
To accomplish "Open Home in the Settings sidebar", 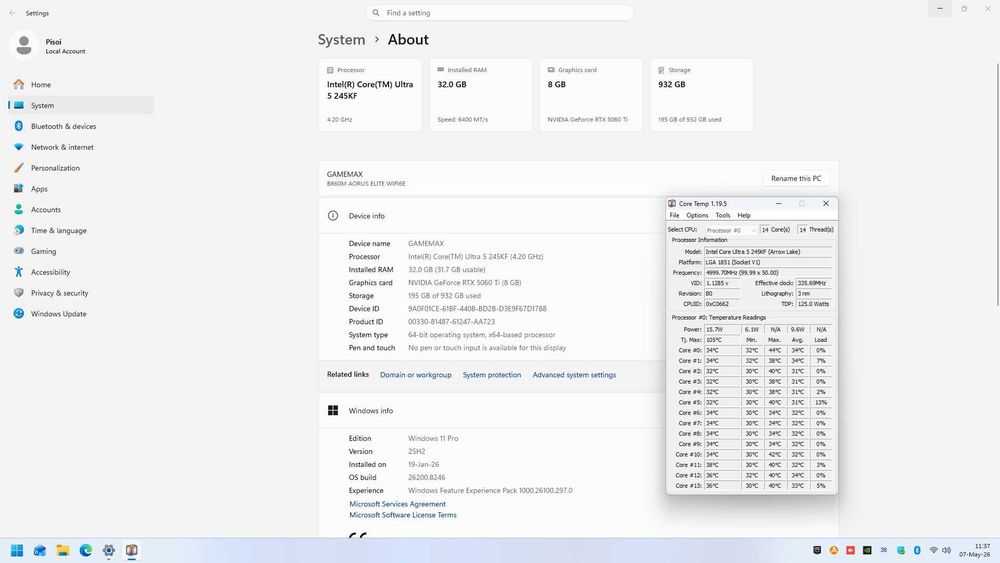I will [81, 84].
